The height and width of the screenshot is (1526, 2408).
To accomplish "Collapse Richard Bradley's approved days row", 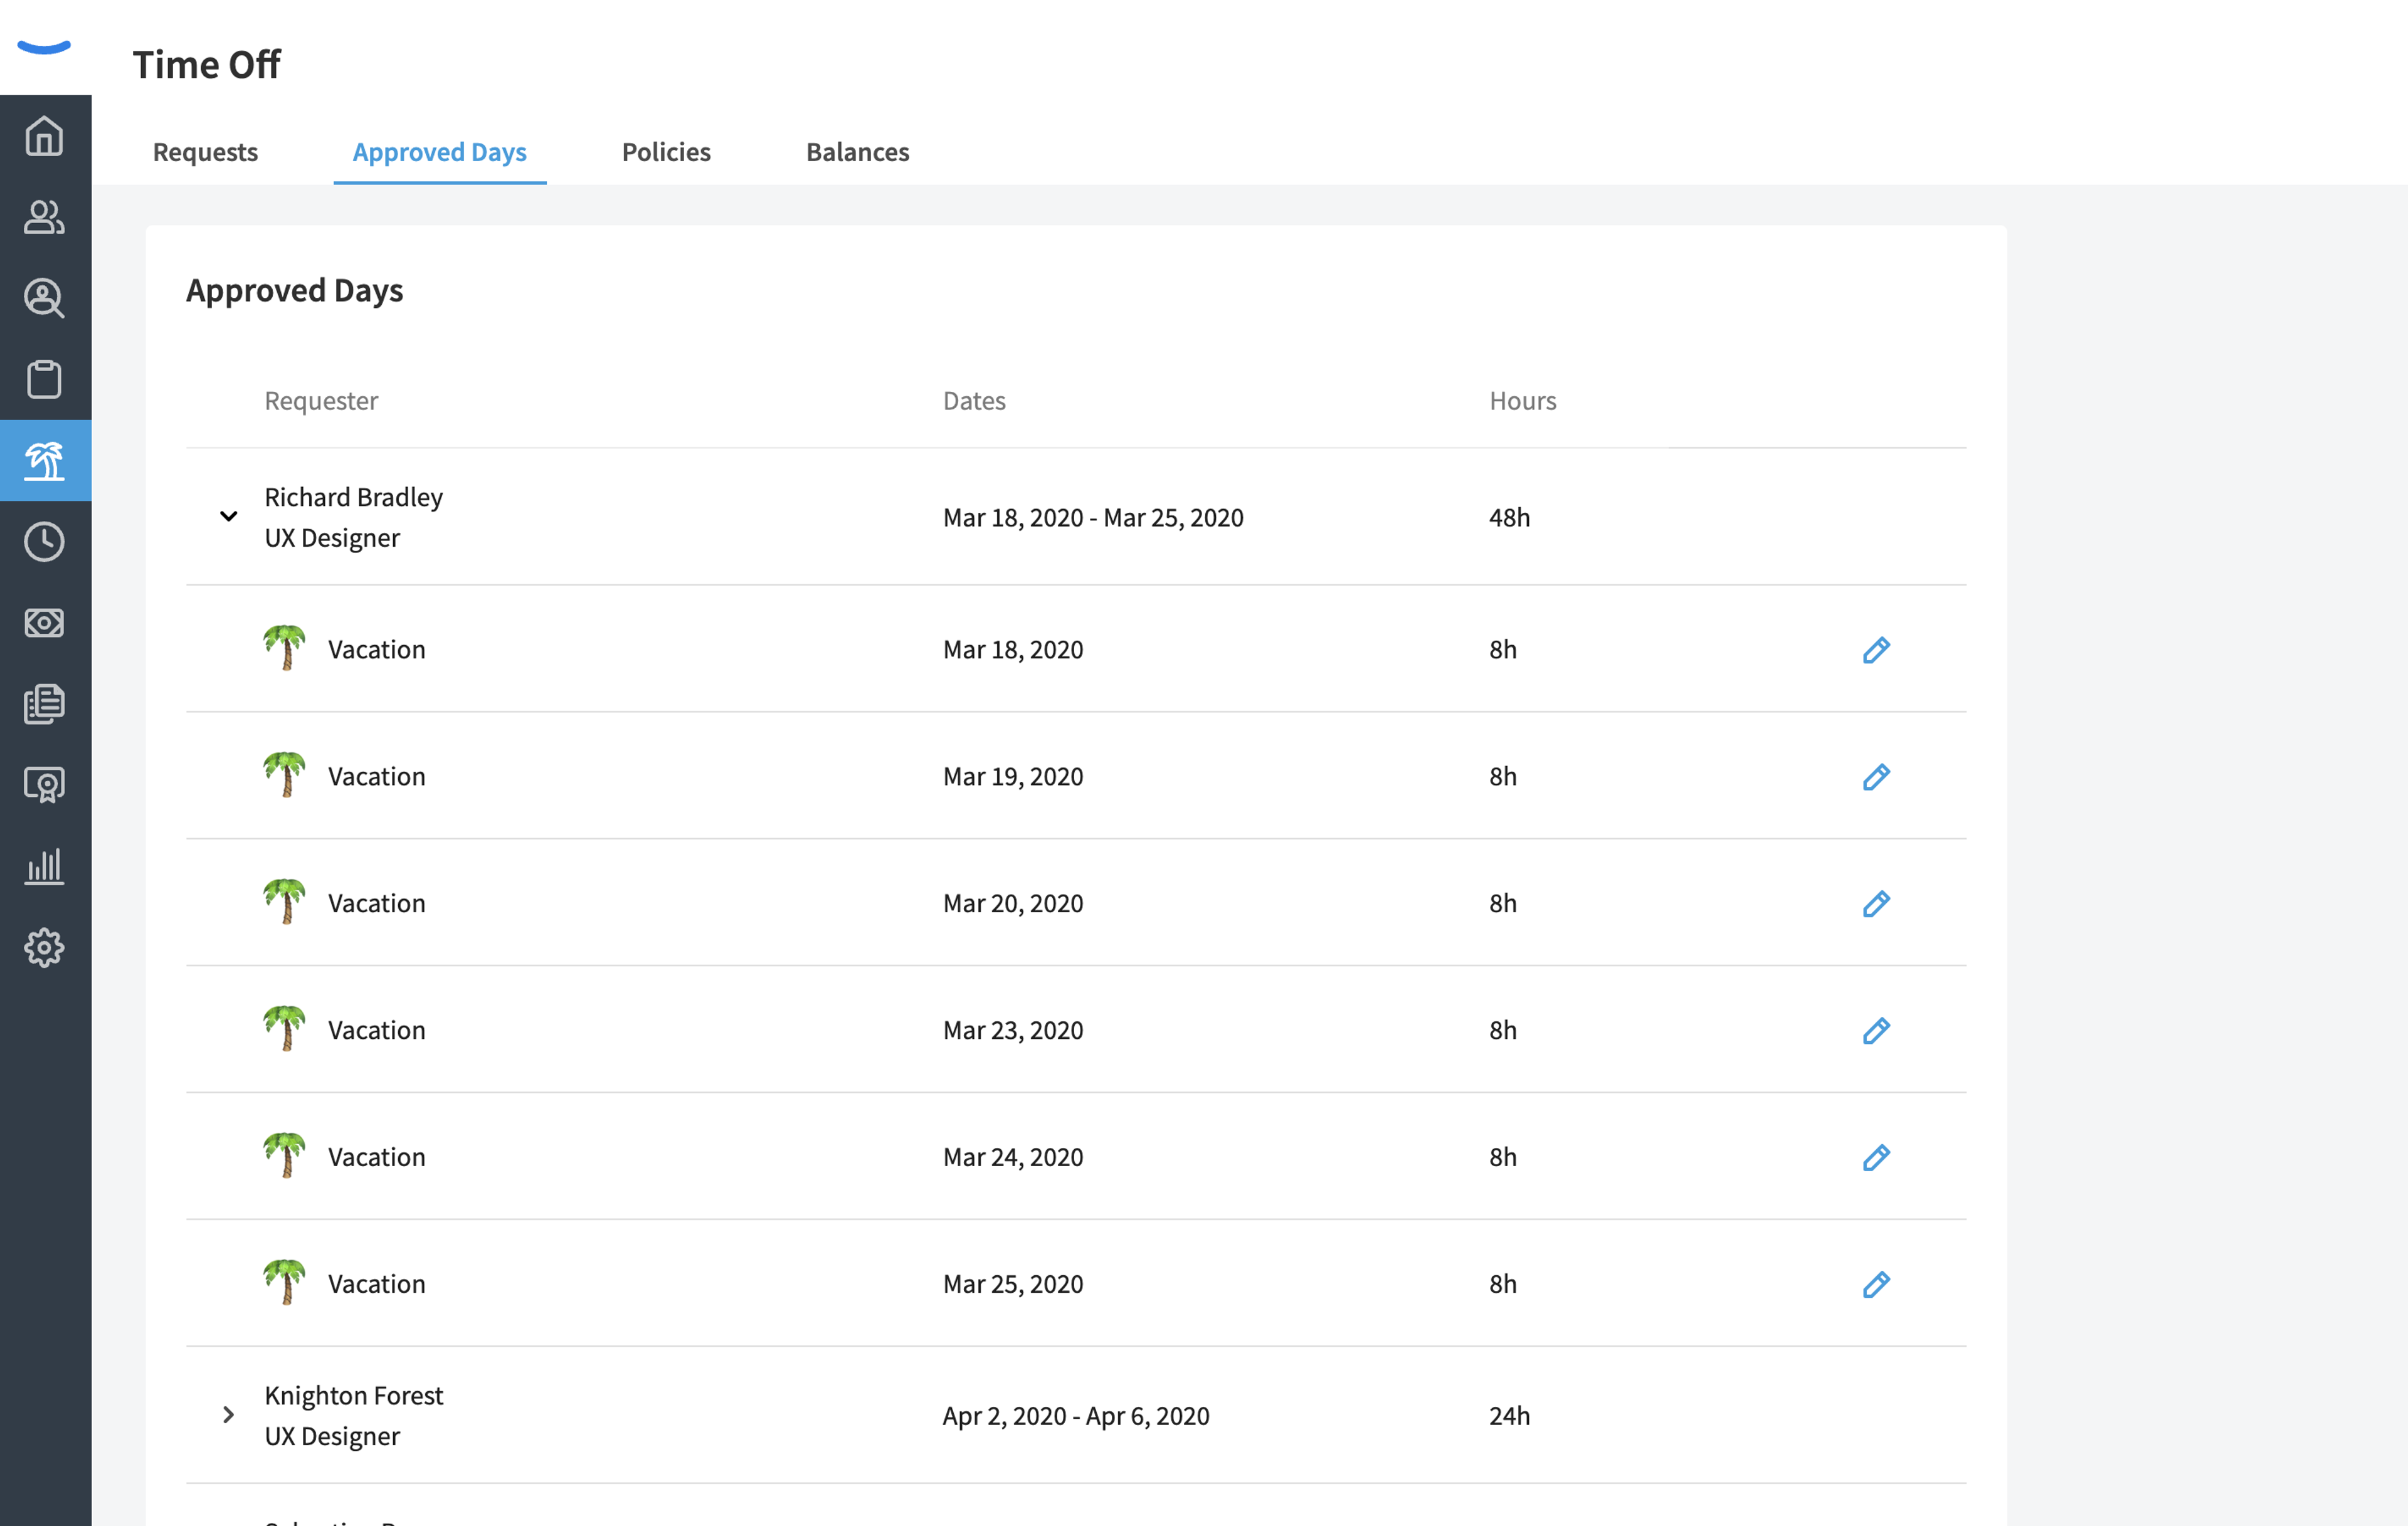I will pyautogui.click(x=228, y=516).
